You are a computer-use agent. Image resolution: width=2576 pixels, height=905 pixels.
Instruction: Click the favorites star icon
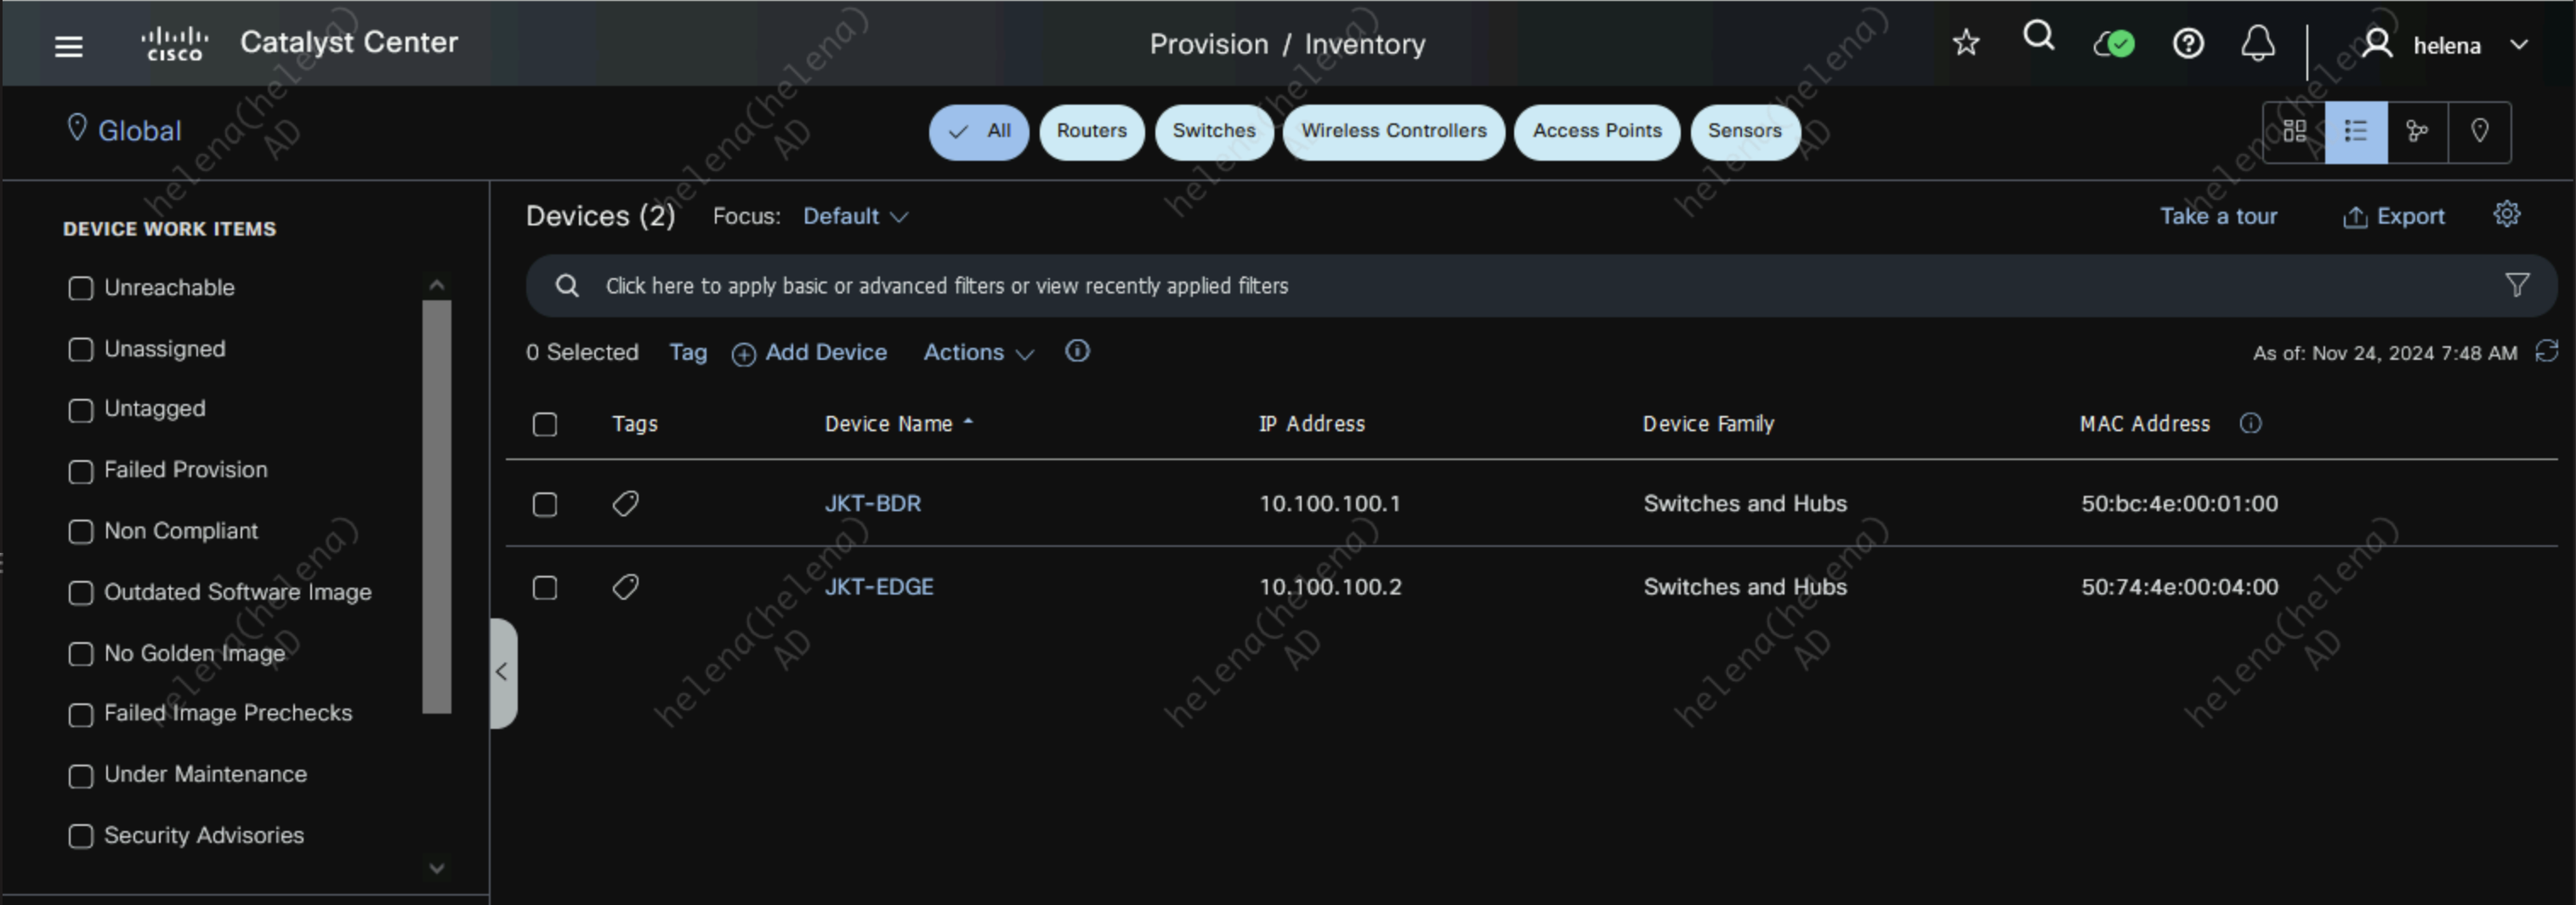pyautogui.click(x=1965, y=43)
